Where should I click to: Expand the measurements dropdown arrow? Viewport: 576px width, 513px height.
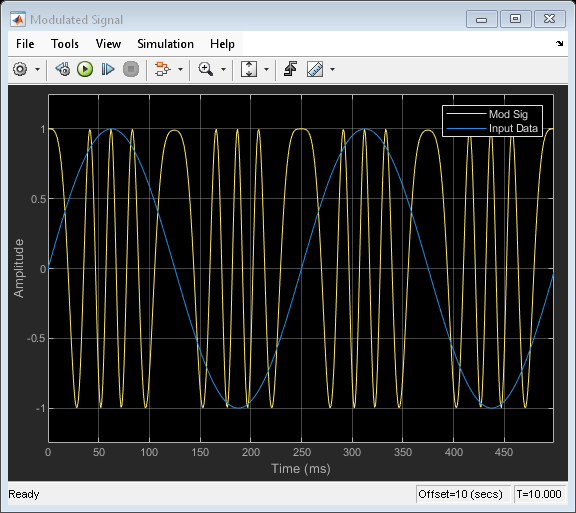(332, 69)
